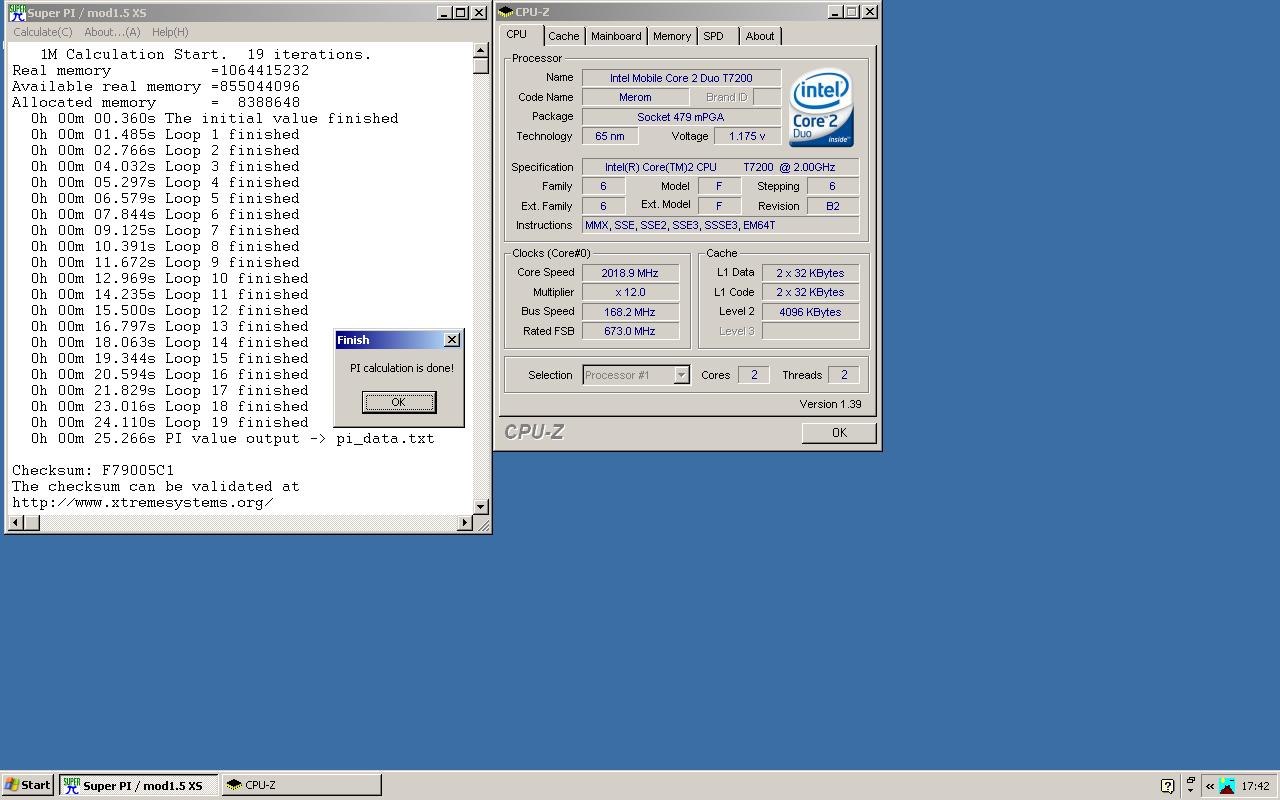Click the L1 Code value 2 x 32 KBytes
1280x800 pixels.
point(810,292)
